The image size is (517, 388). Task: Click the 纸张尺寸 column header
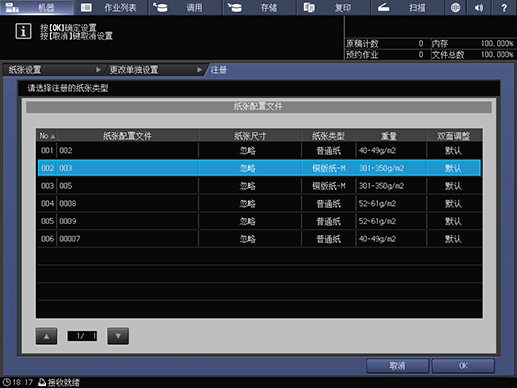point(250,136)
